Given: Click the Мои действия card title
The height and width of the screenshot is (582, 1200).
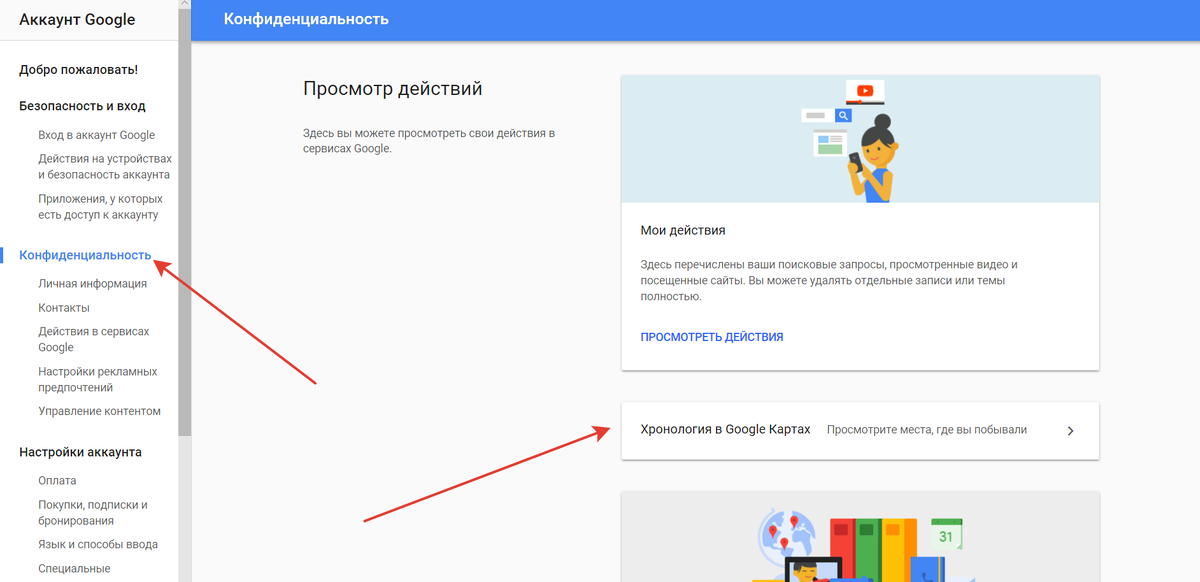Looking at the screenshot, I should point(683,230).
